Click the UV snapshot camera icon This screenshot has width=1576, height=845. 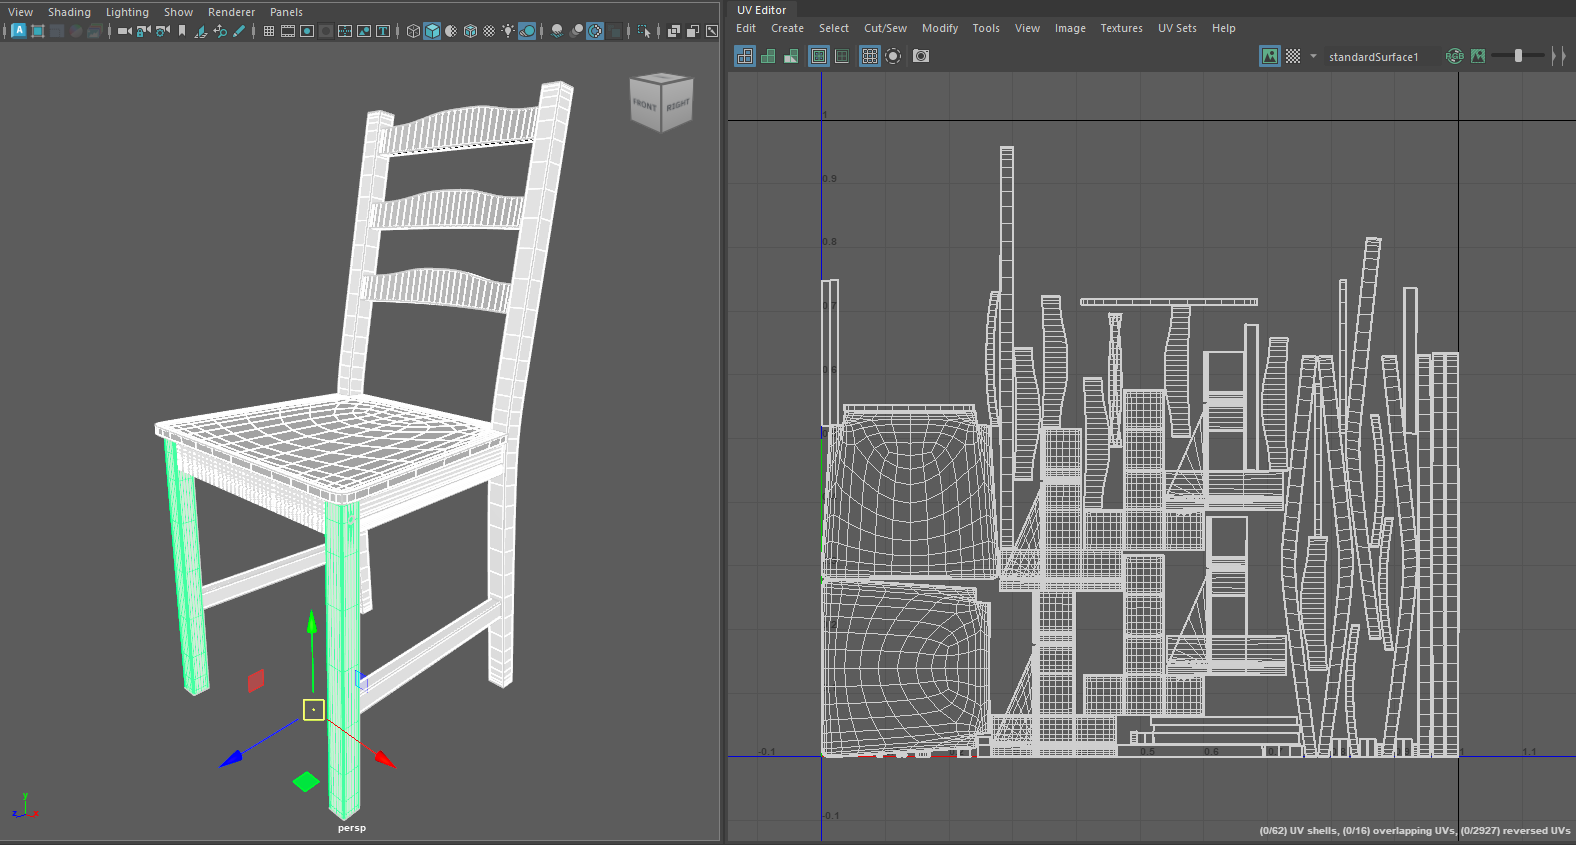(921, 56)
